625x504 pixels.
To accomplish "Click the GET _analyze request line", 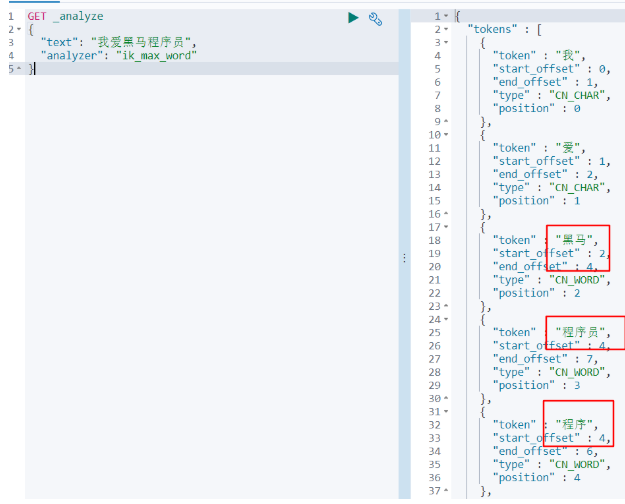I will tap(65, 16).
